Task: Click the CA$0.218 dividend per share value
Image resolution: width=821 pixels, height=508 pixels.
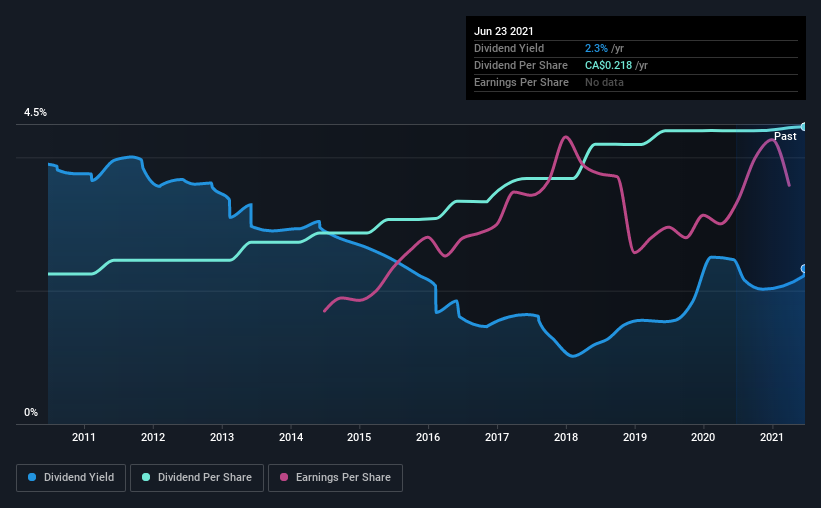Action: click(x=608, y=65)
